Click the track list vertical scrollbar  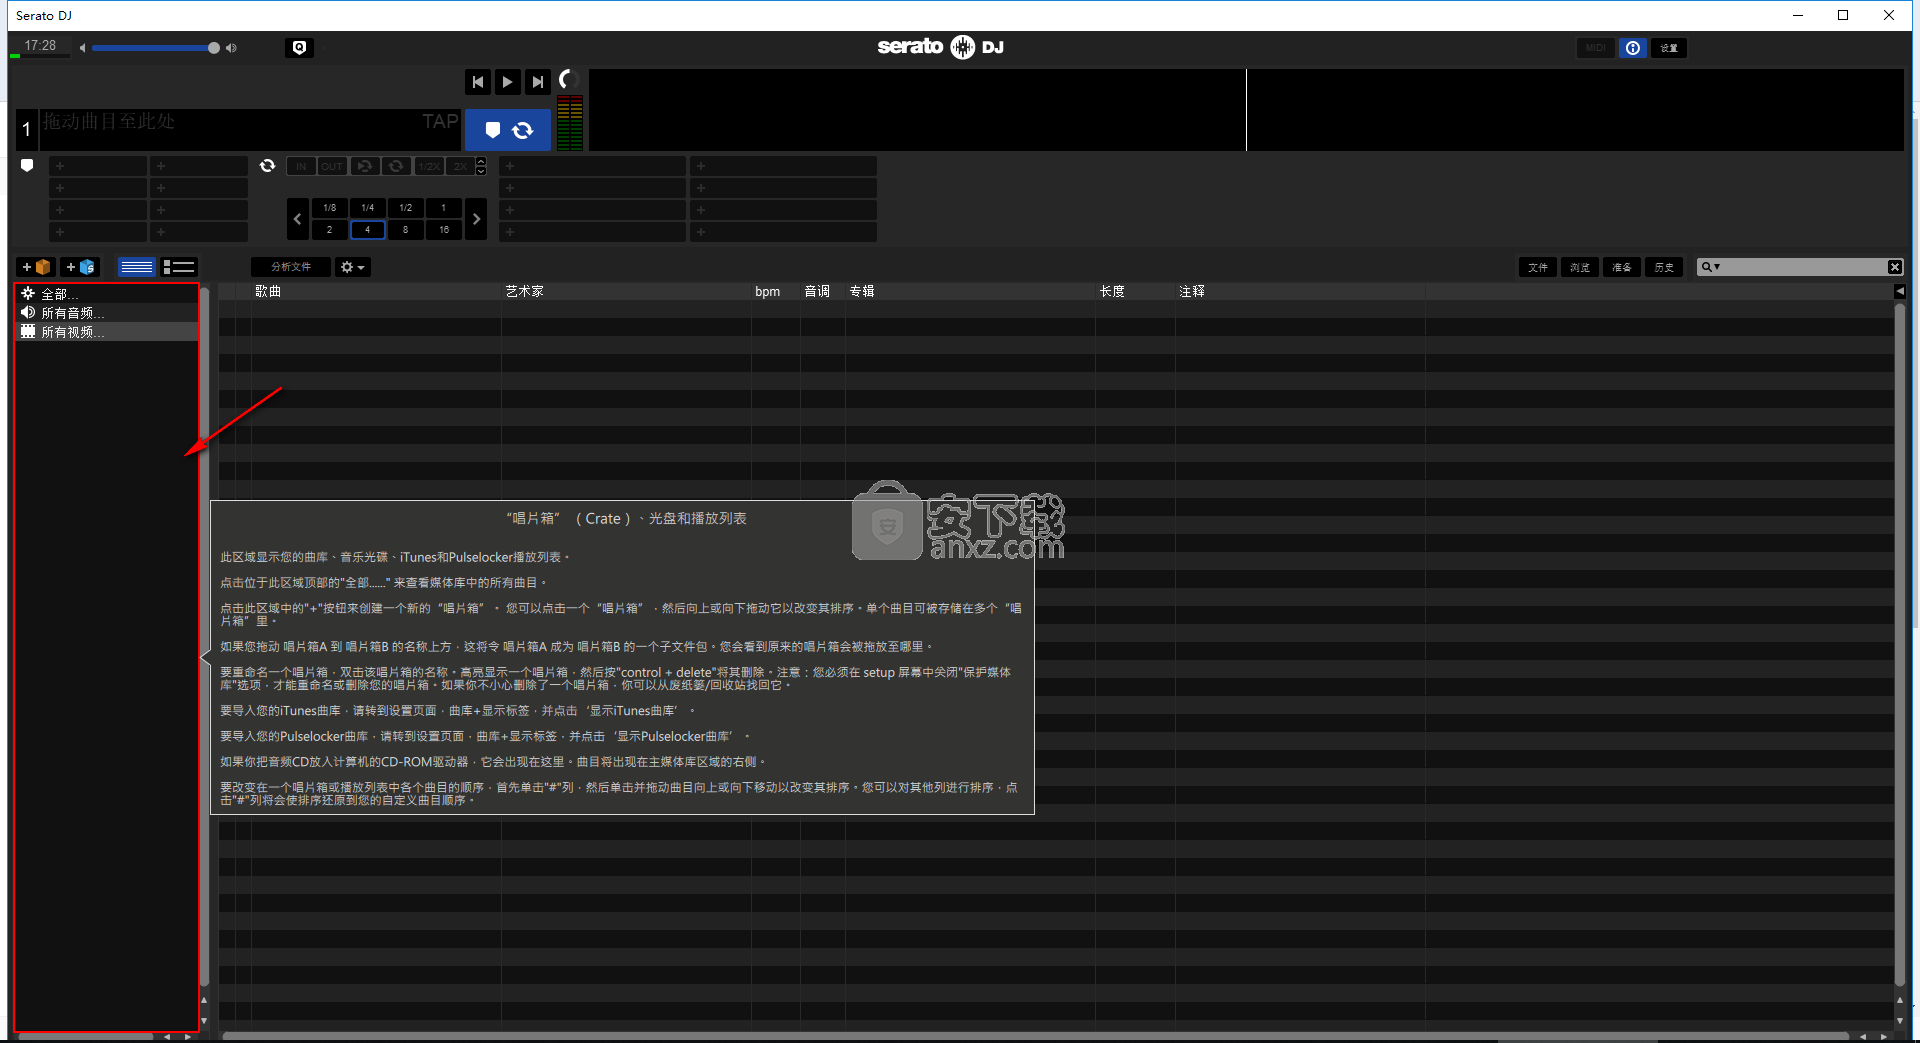(1900, 645)
